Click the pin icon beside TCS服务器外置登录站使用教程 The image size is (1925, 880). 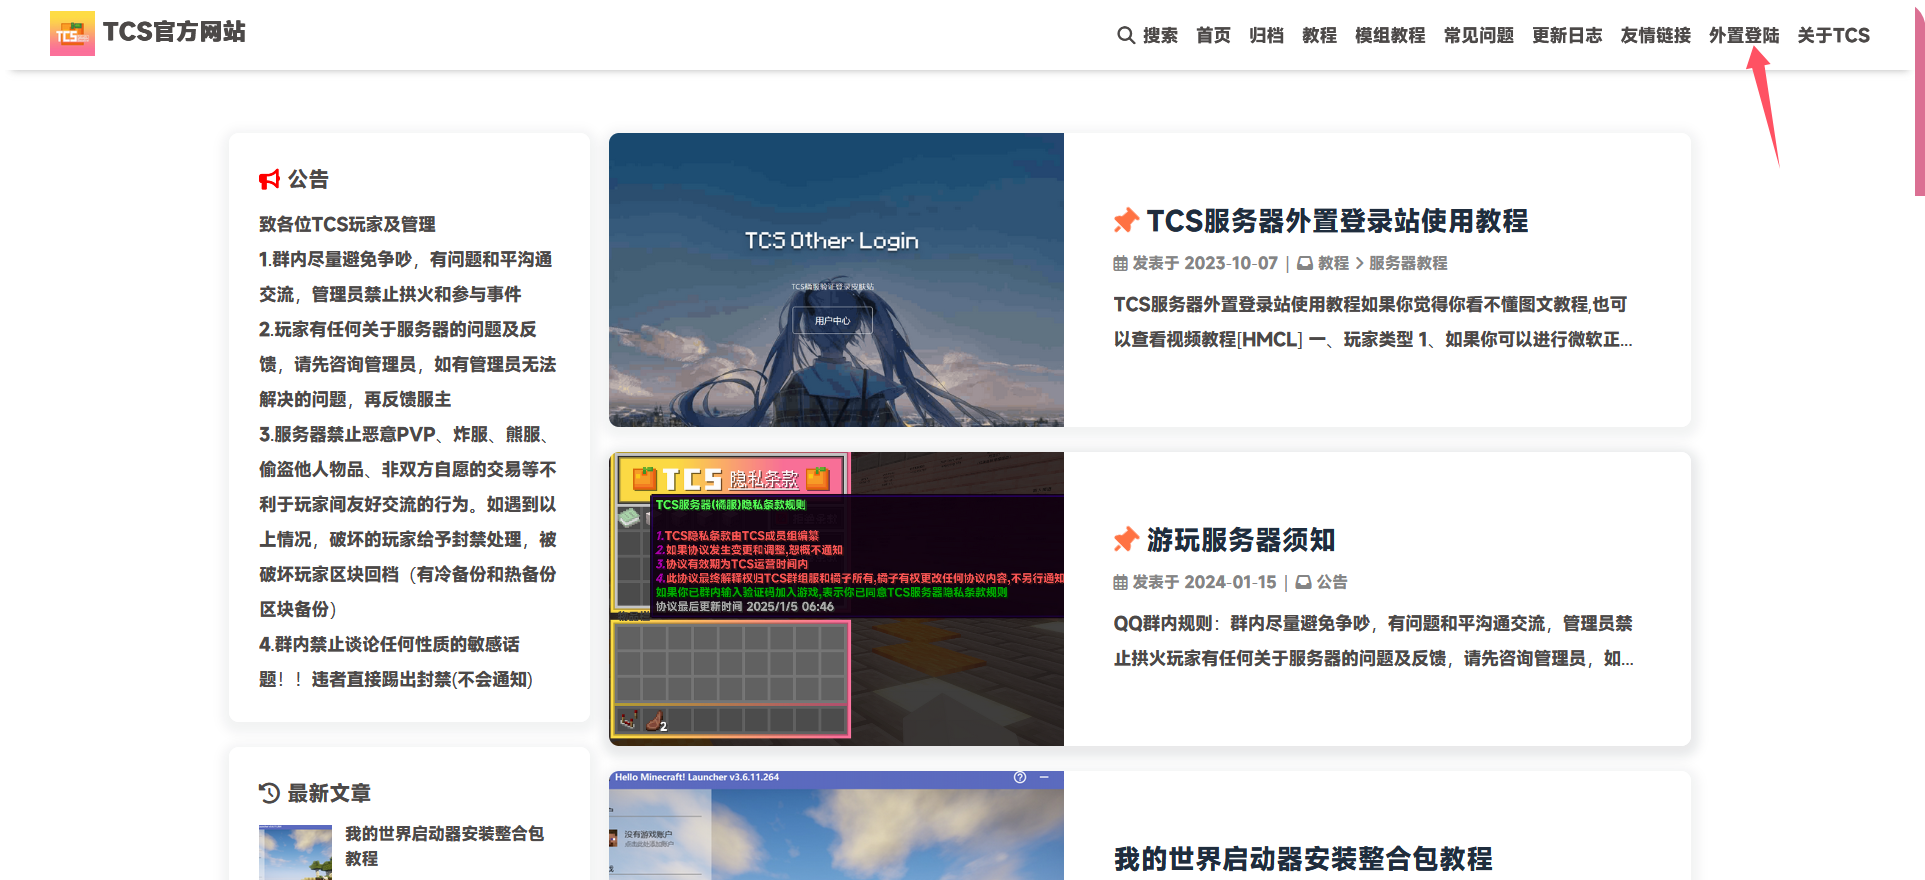click(x=1126, y=221)
